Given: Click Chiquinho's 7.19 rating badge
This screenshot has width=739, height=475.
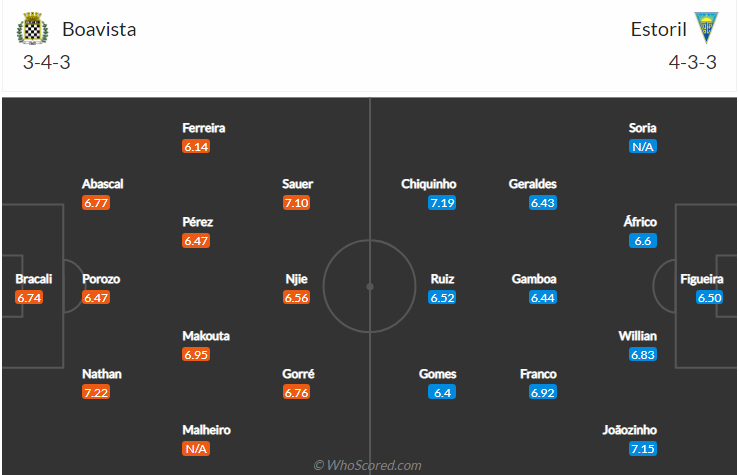Looking at the screenshot, I should click(x=442, y=202).
